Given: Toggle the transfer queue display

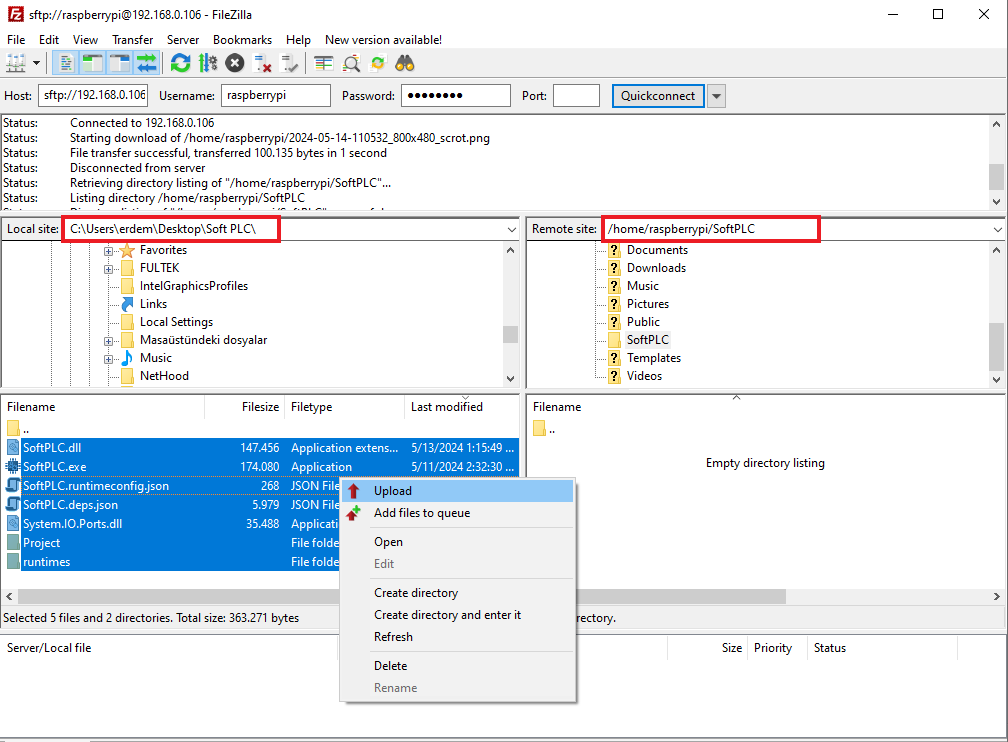Looking at the screenshot, I should coord(147,64).
